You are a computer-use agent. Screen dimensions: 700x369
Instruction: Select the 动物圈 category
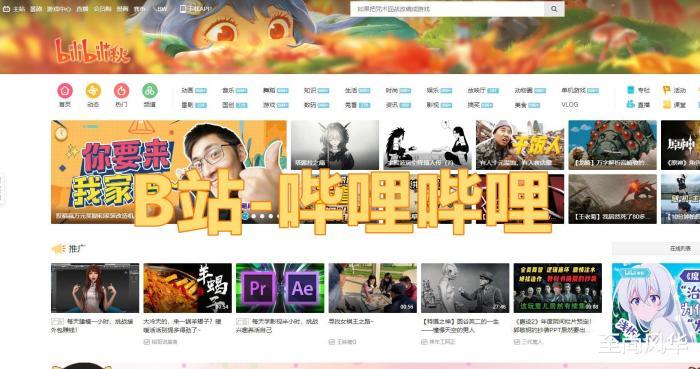(x=523, y=90)
